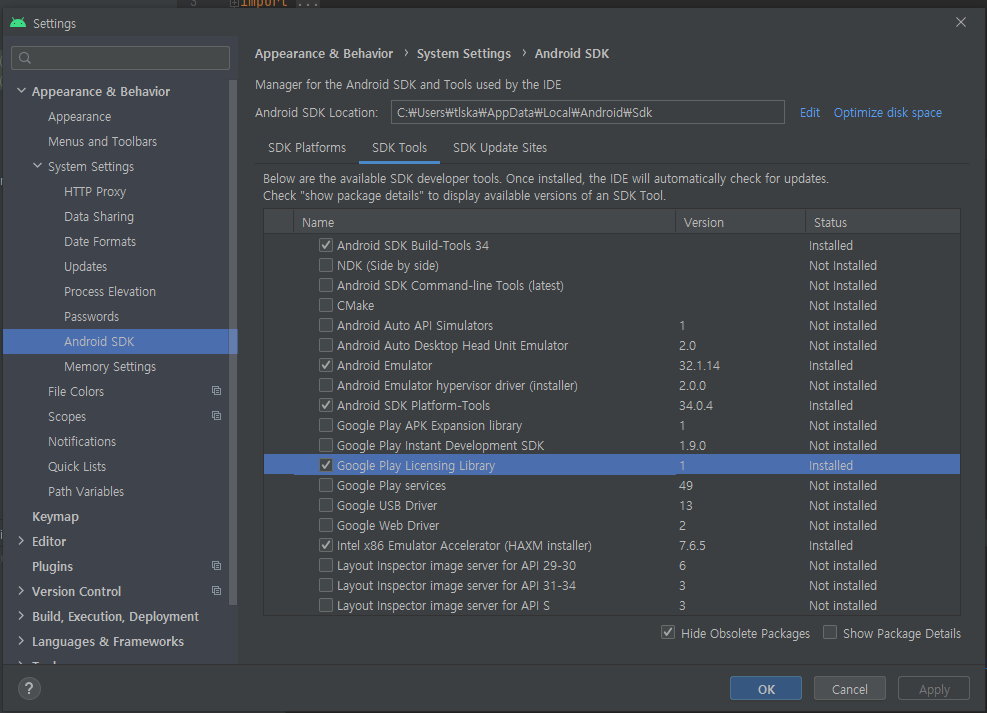Click the project-level icon beside Plugins
Viewport: 987px width, 713px height.
(217, 566)
